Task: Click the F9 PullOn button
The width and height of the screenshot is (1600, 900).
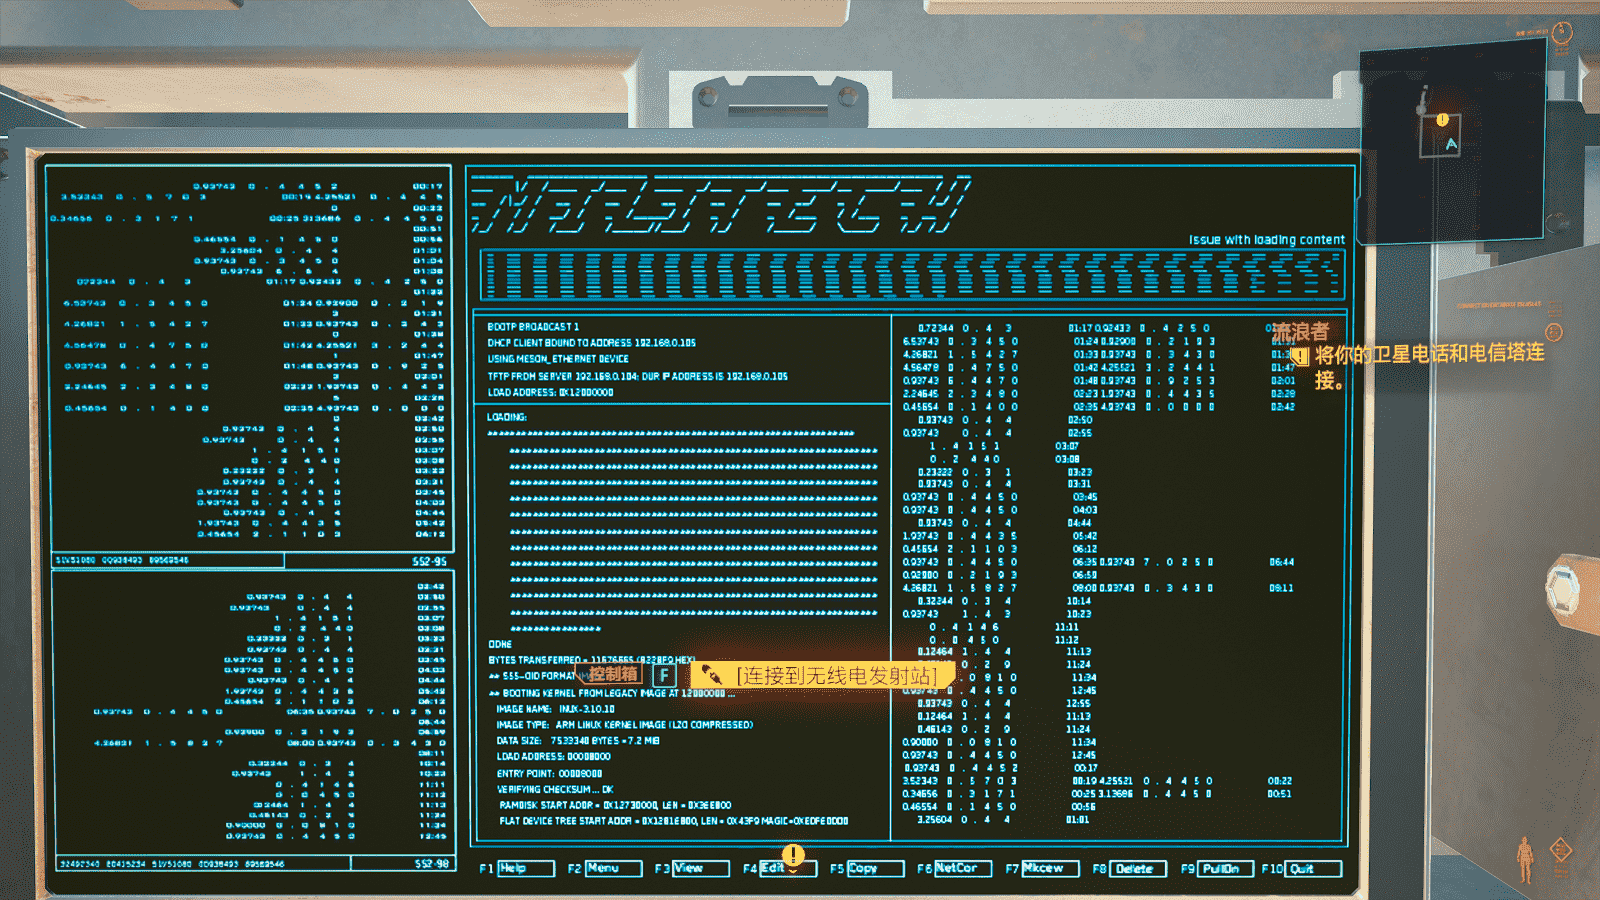Action: tap(1225, 868)
